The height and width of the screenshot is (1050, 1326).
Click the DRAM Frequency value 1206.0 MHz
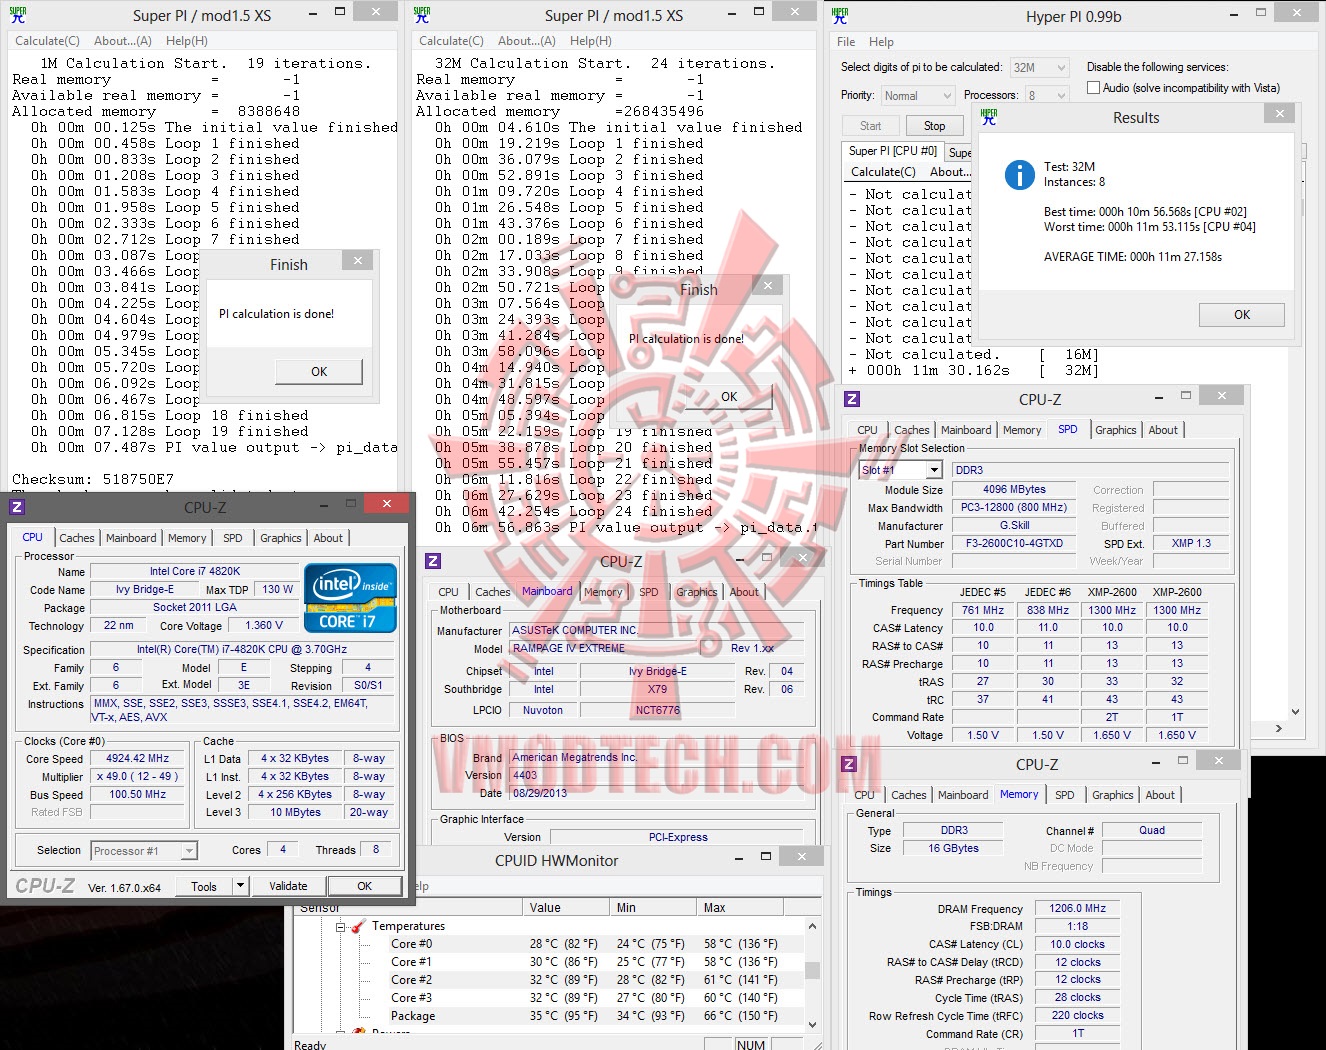coord(1078,909)
